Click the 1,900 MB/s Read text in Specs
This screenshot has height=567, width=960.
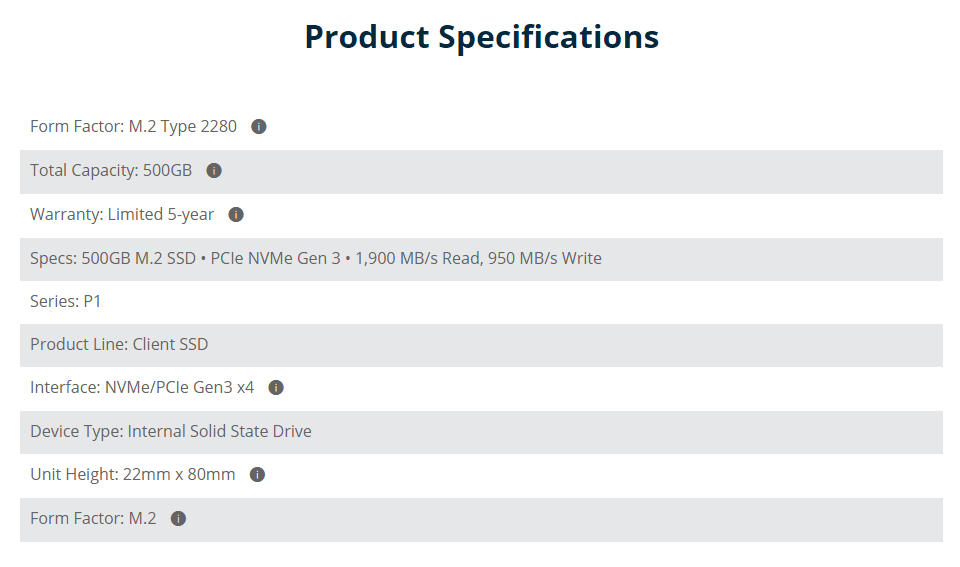point(419,259)
